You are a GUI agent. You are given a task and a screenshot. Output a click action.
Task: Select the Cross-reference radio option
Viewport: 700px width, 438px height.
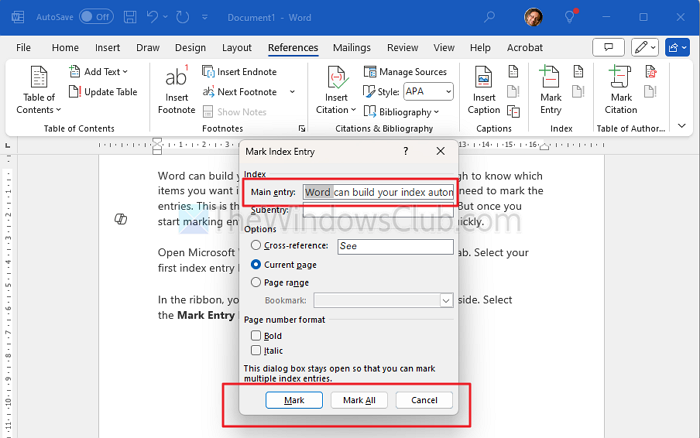pyautogui.click(x=256, y=245)
